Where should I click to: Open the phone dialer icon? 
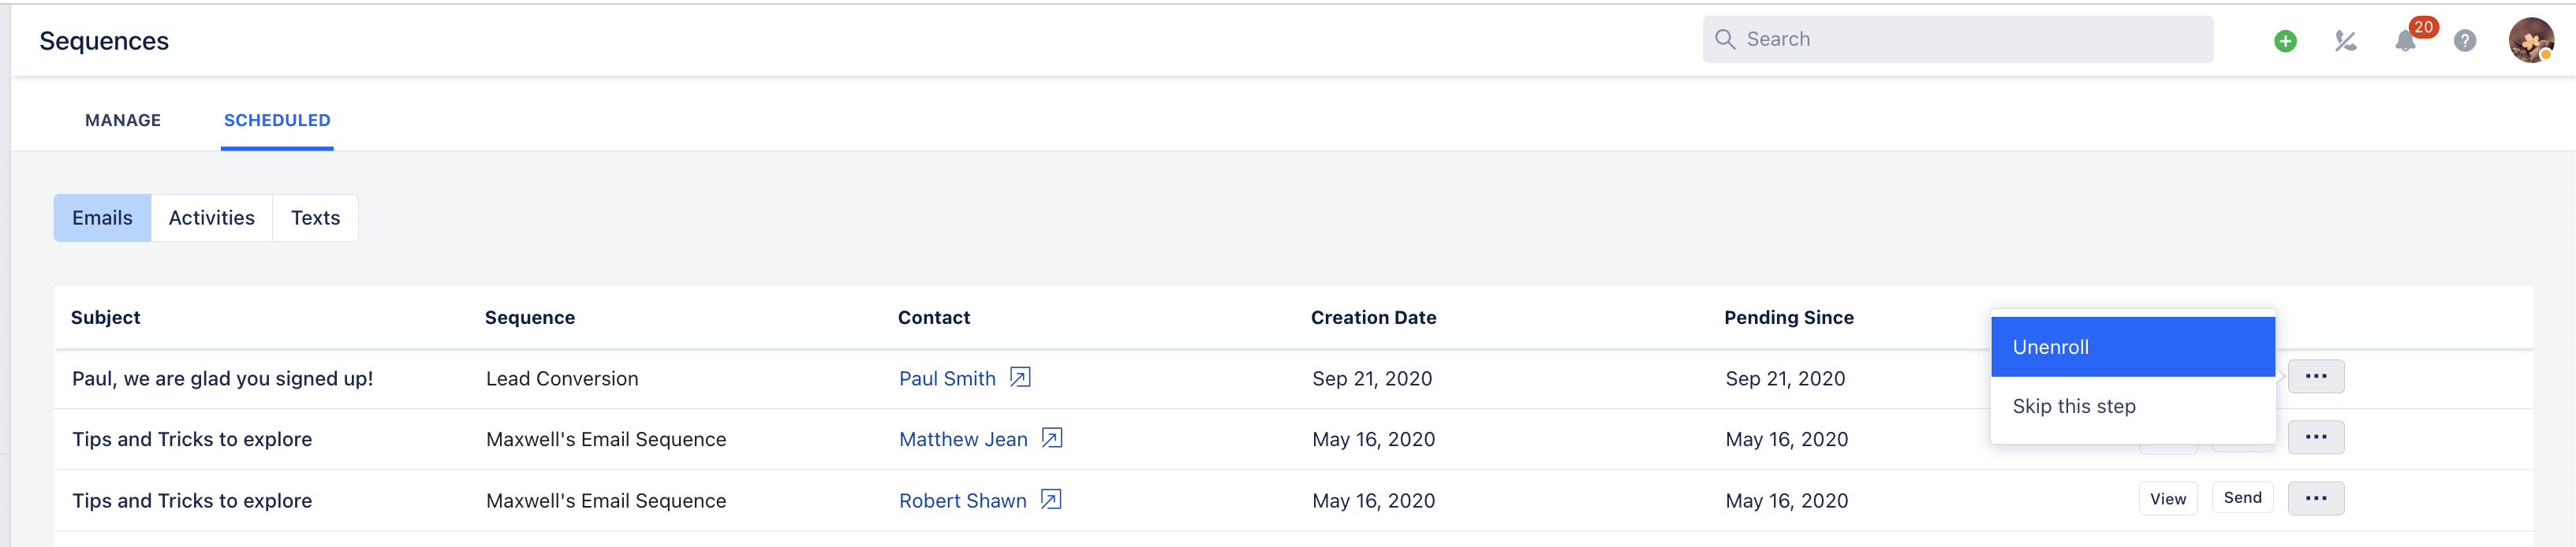pos(2345,41)
